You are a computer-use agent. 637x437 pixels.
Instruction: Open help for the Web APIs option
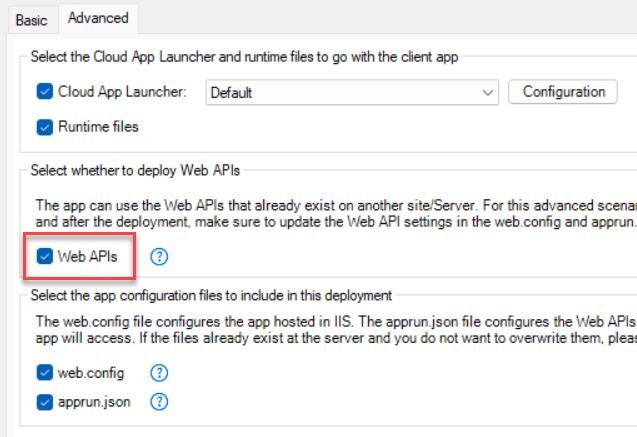tap(159, 257)
